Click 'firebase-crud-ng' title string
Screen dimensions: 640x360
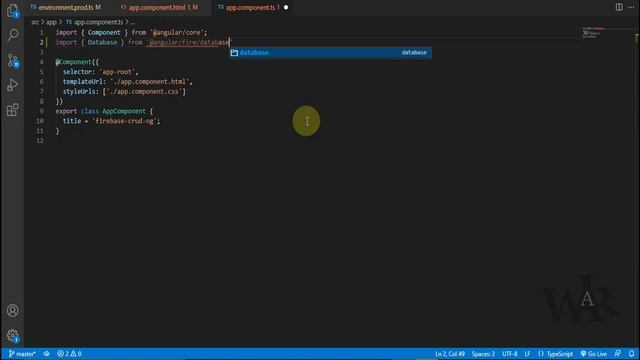pyautogui.click(x=124, y=121)
